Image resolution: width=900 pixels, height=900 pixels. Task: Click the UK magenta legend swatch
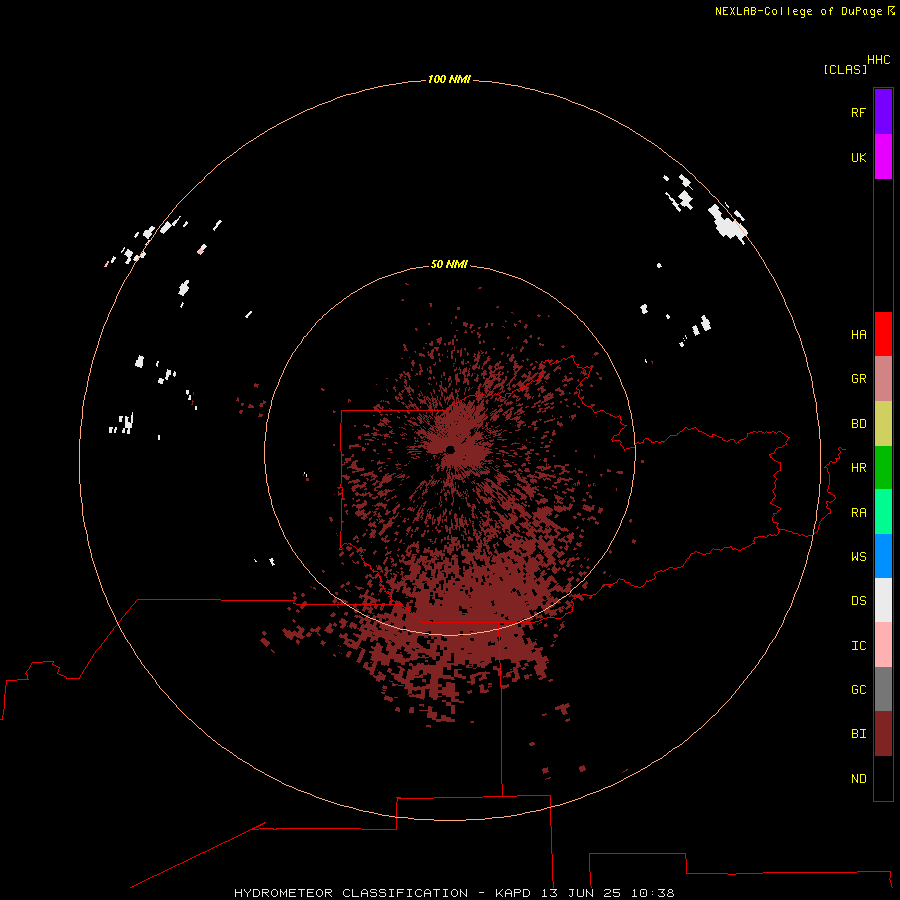(883, 157)
